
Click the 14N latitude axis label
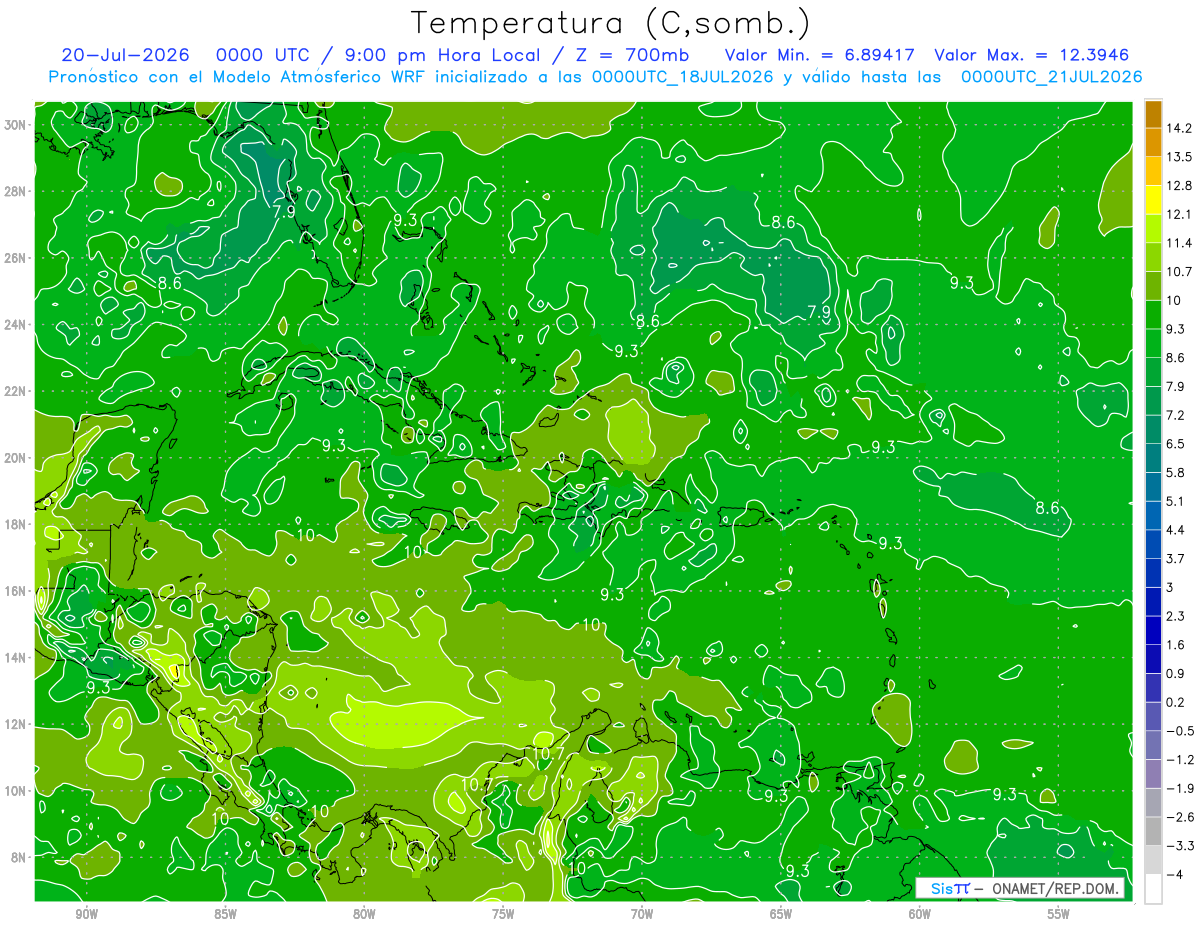[15, 657]
